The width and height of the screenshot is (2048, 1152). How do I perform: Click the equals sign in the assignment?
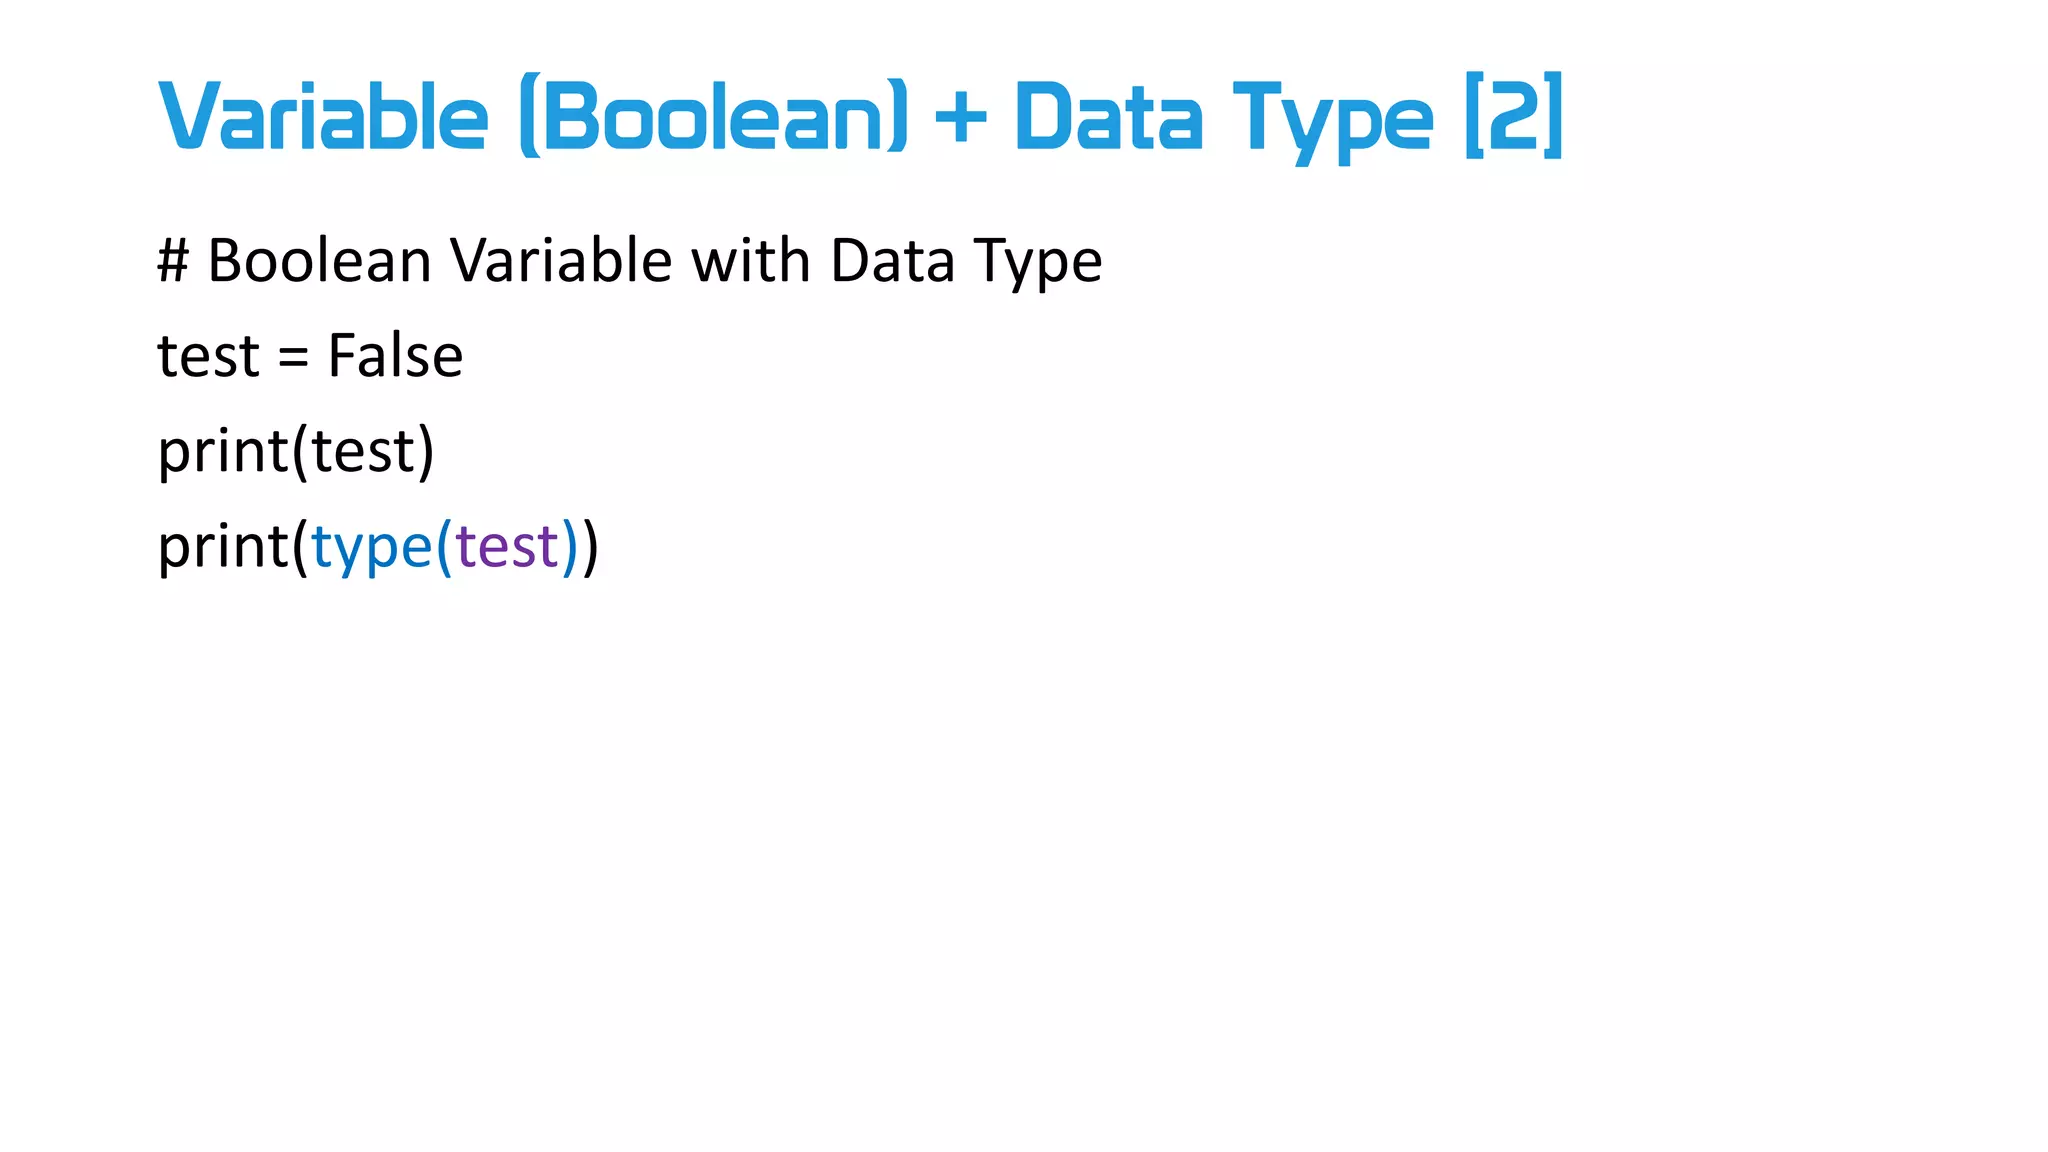click(293, 359)
